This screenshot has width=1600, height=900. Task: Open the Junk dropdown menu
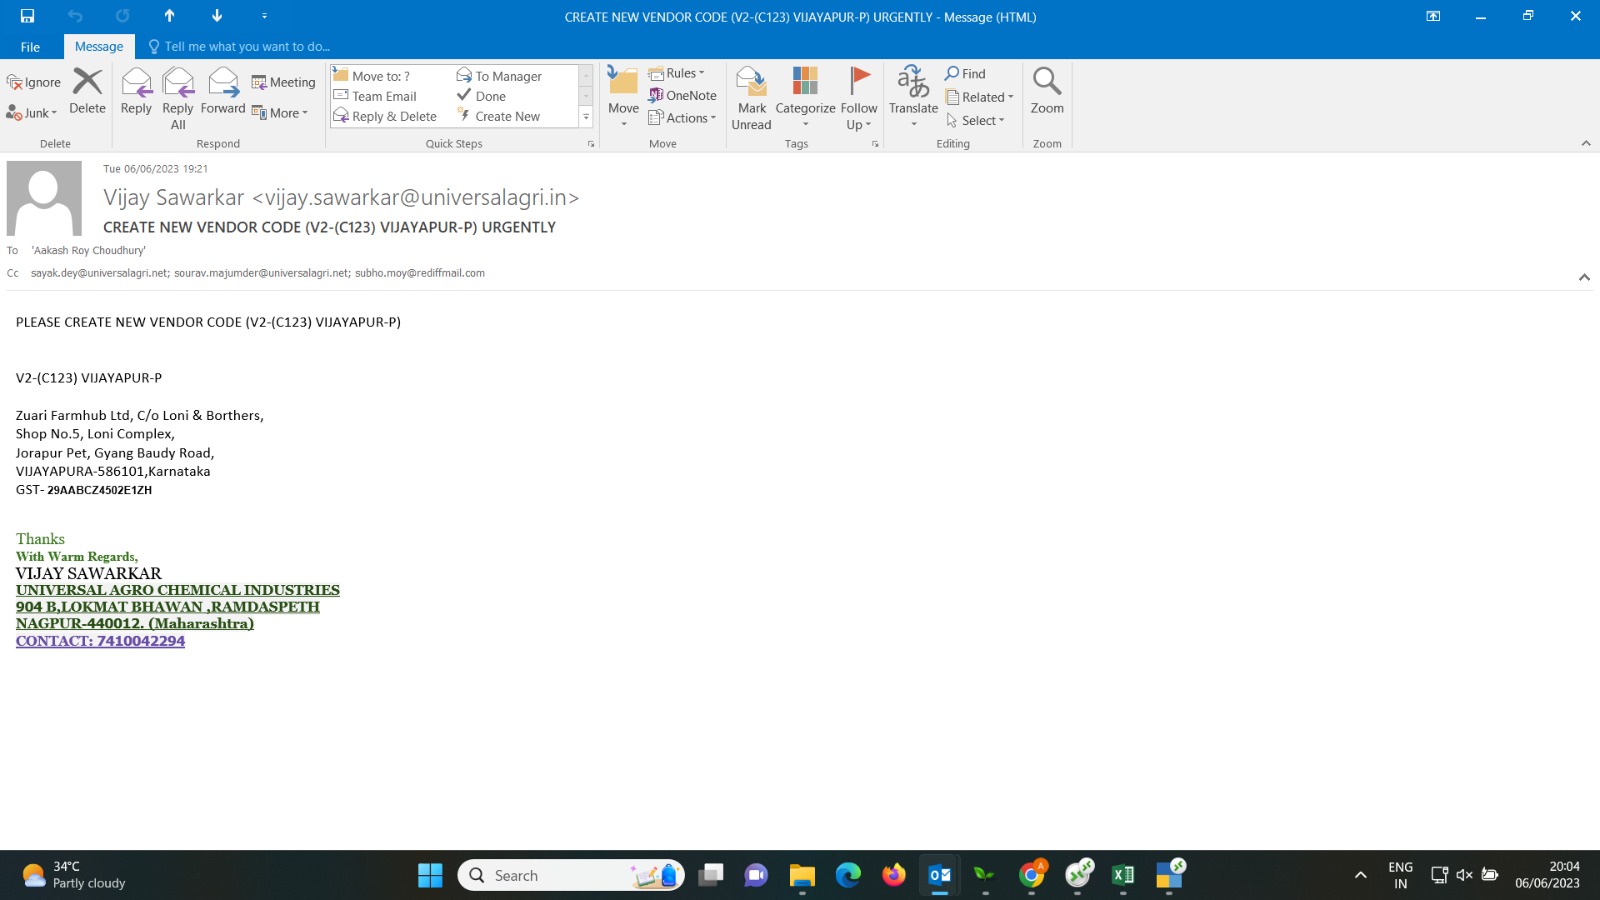(x=32, y=113)
